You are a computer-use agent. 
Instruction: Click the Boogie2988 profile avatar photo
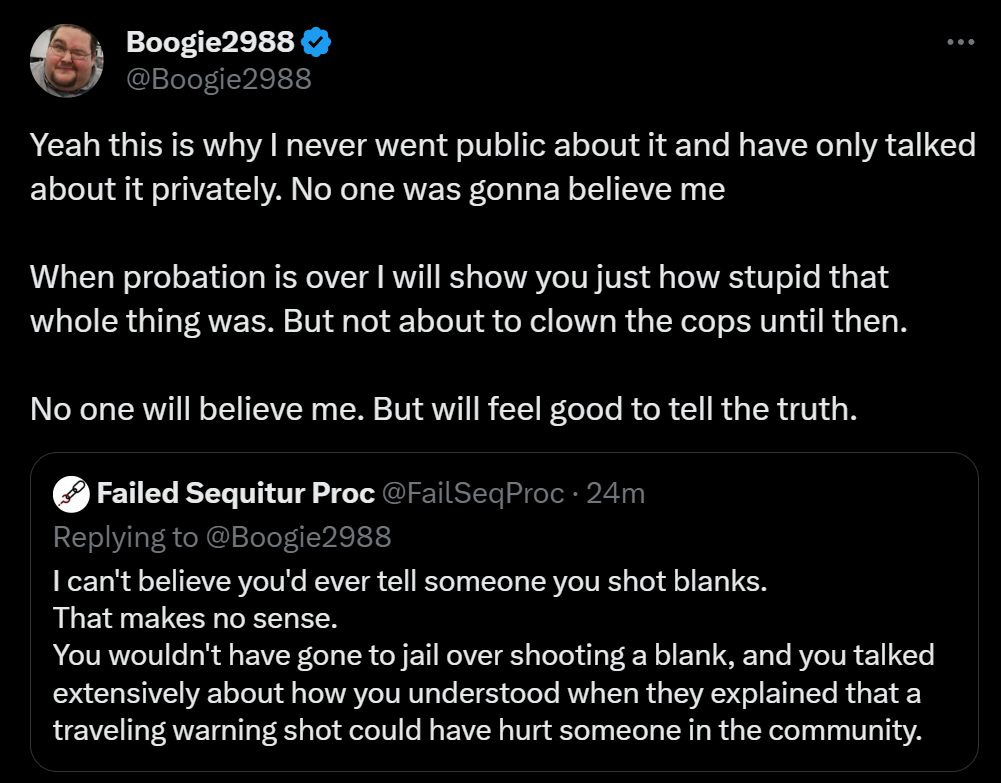tap(67, 60)
